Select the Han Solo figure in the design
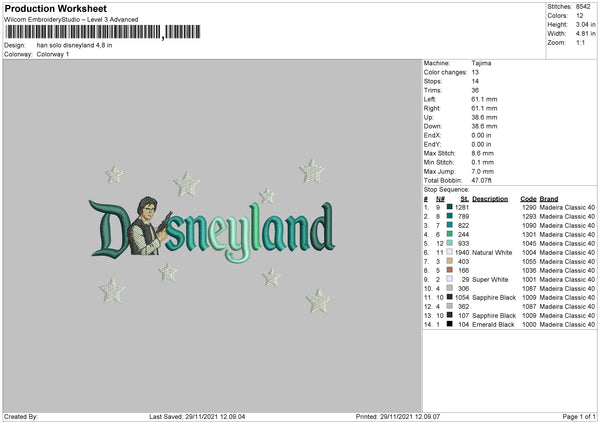600x424 pixels. (x=149, y=226)
